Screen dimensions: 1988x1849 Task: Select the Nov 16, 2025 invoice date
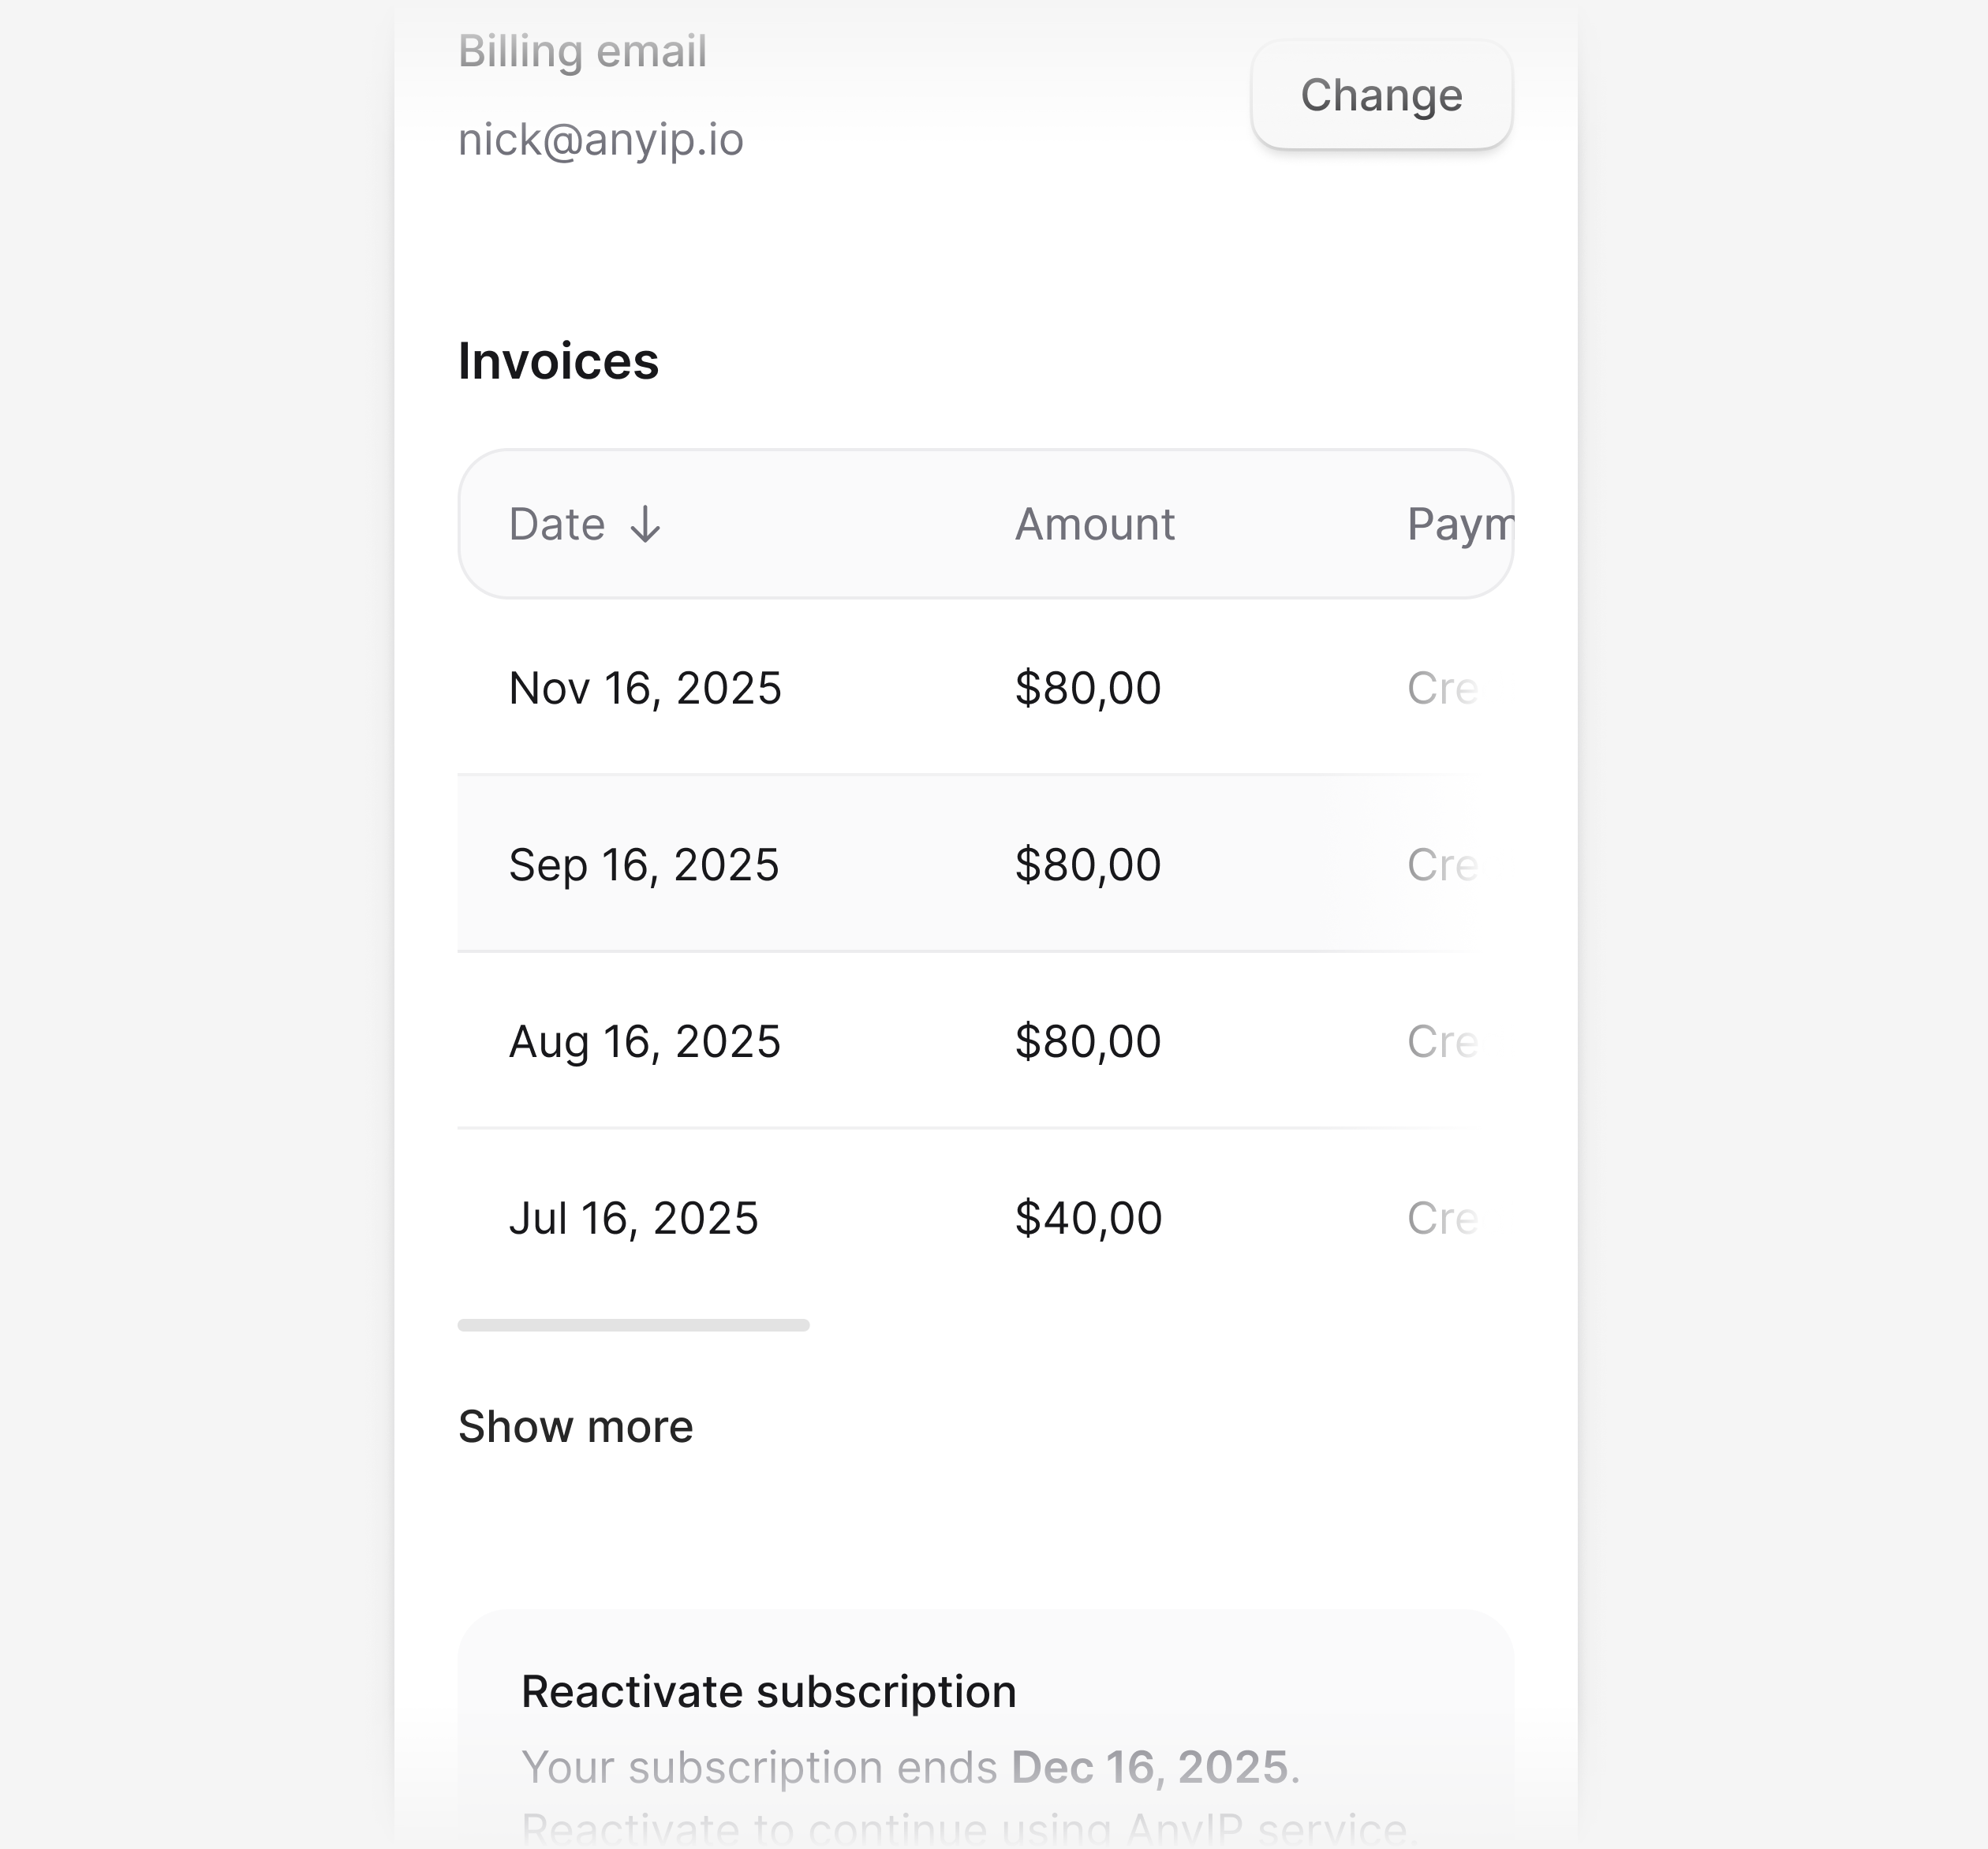pos(644,688)
